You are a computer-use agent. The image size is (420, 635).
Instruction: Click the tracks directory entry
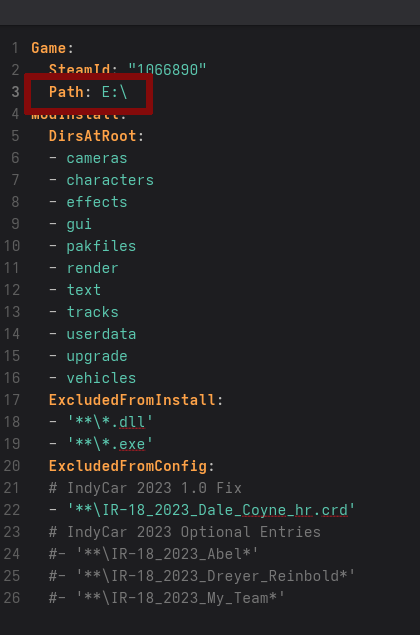(x=92, y=312)
